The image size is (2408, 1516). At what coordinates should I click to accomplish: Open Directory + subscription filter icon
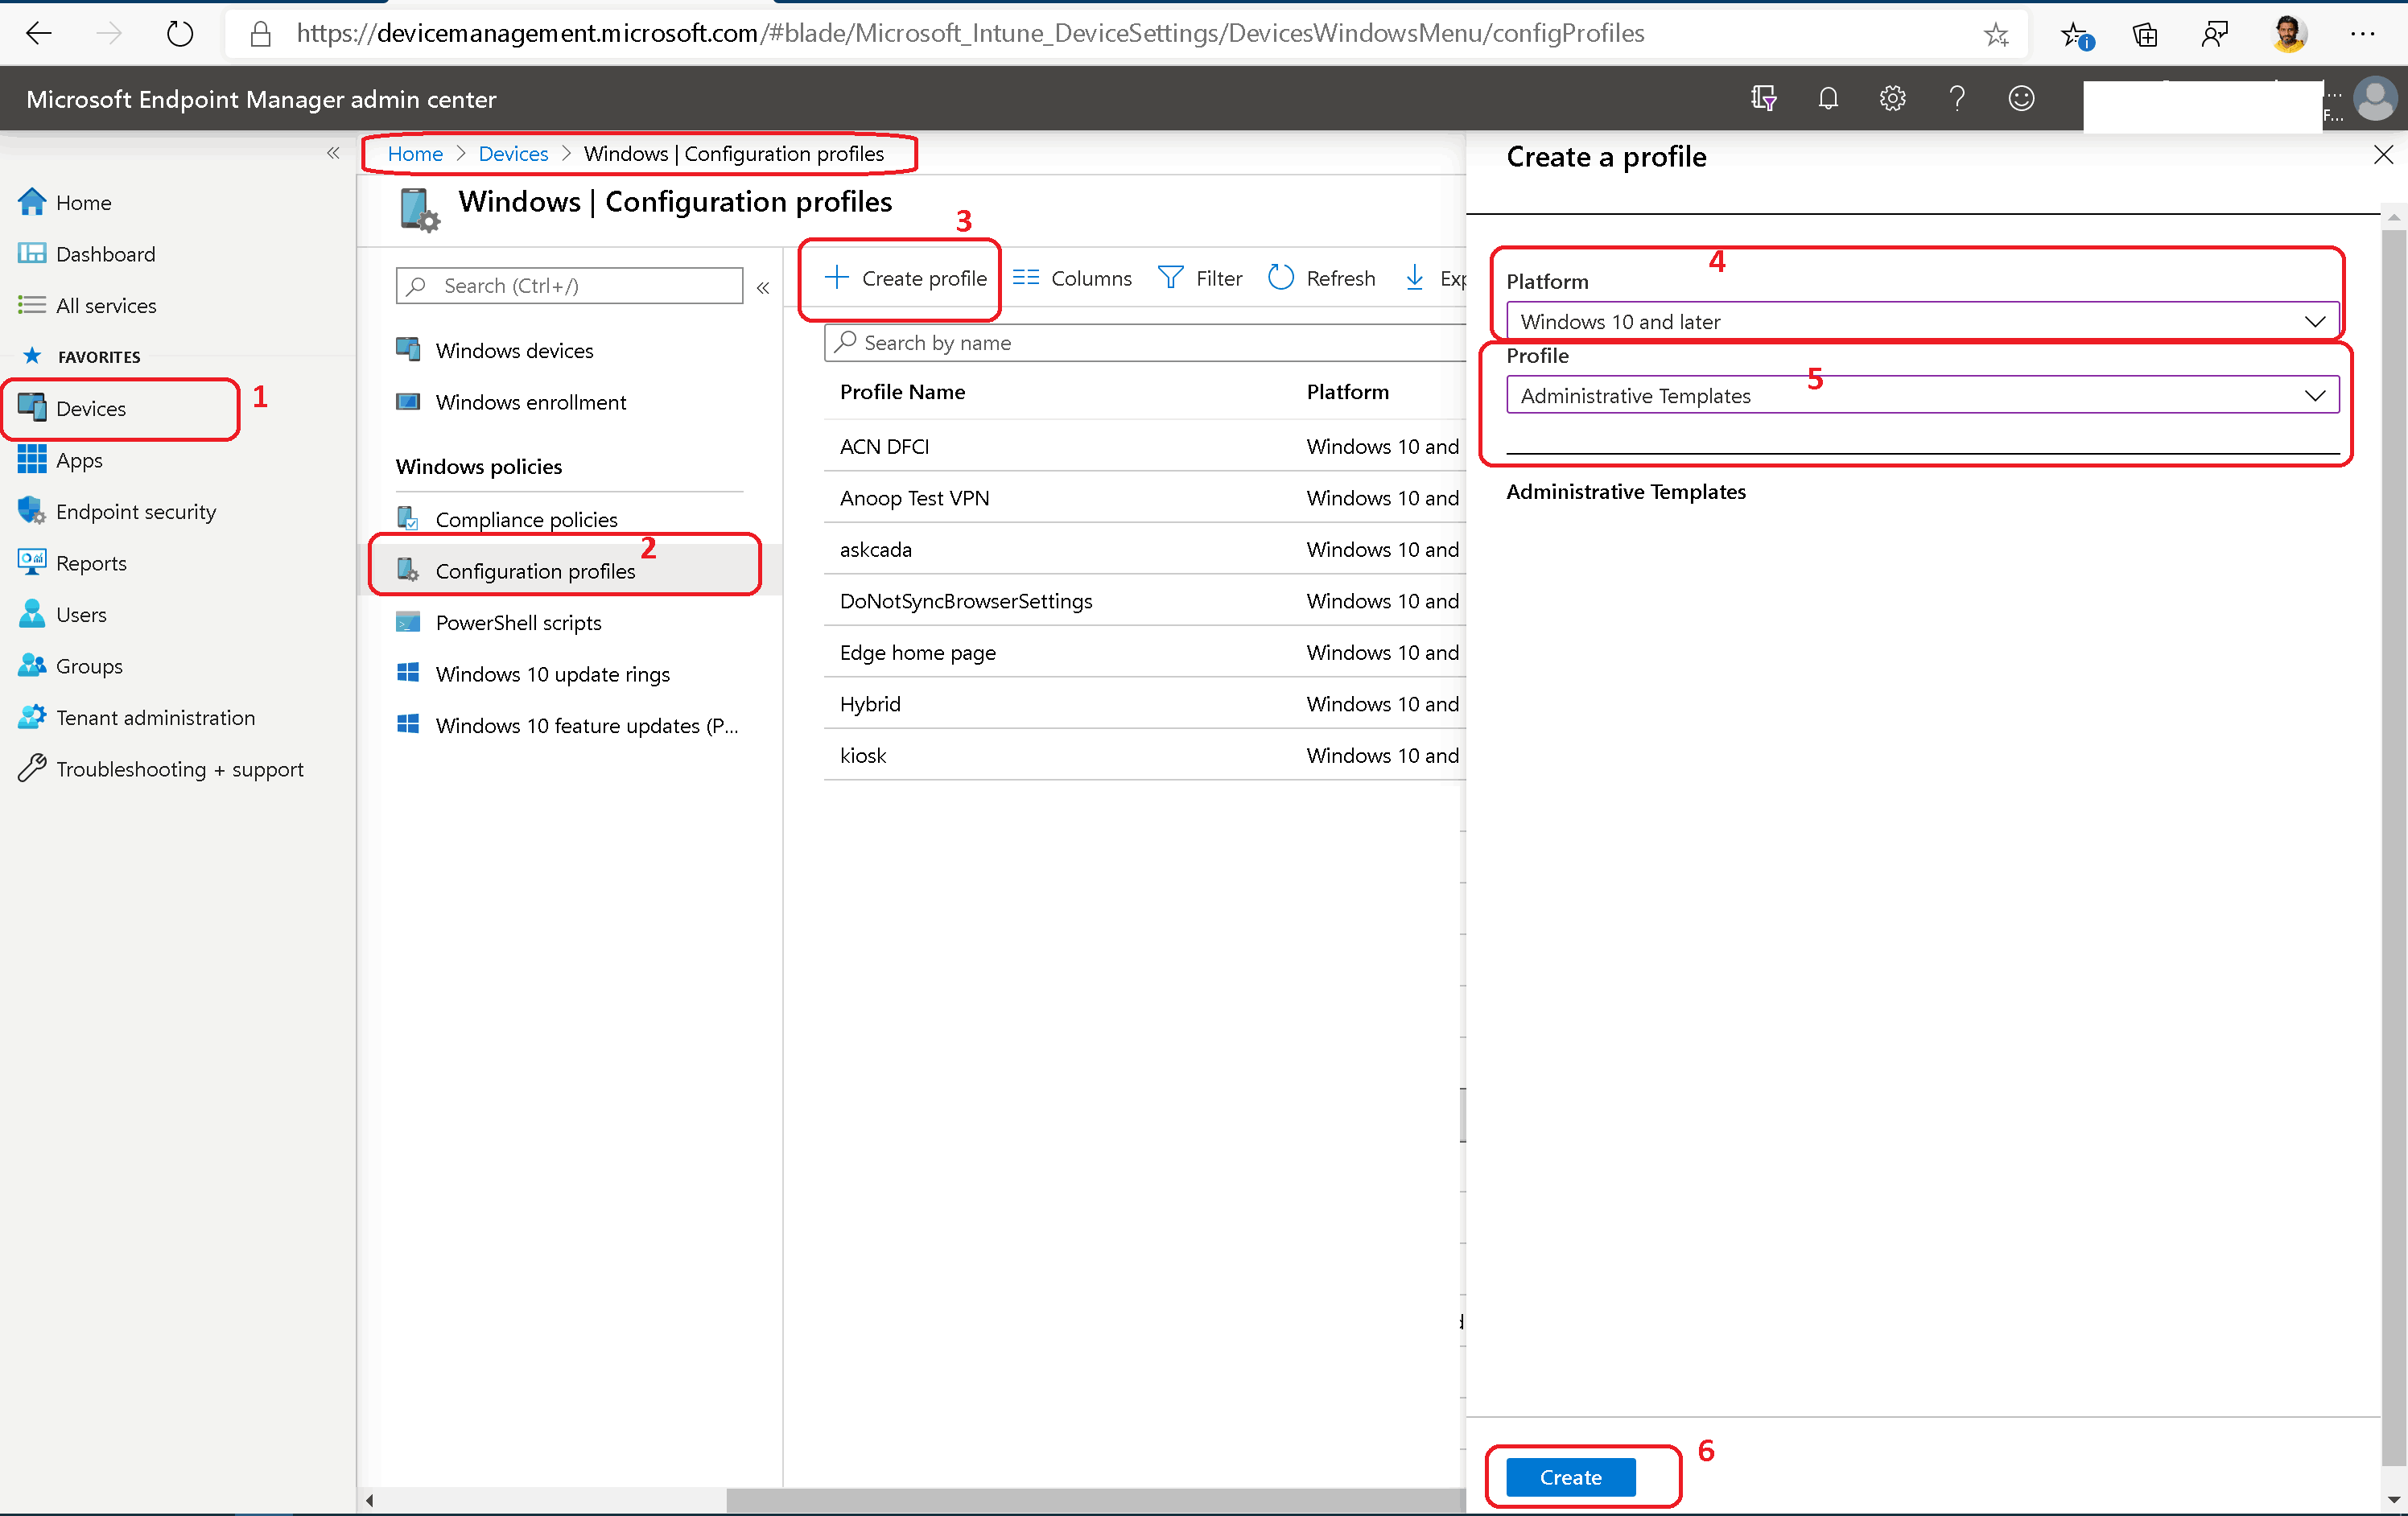[1763, 98]
